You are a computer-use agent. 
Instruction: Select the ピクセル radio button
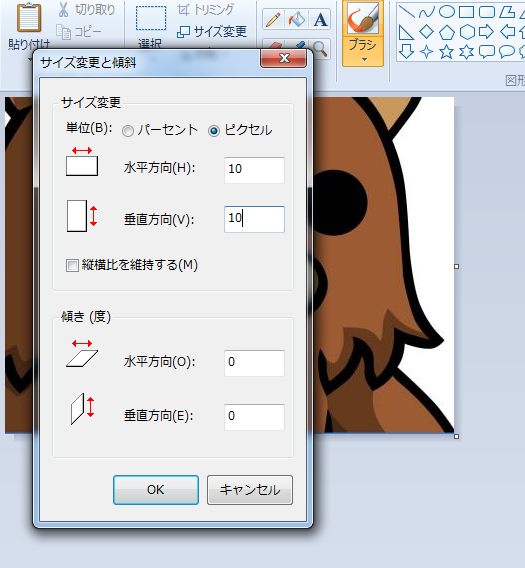coord(214,131)
